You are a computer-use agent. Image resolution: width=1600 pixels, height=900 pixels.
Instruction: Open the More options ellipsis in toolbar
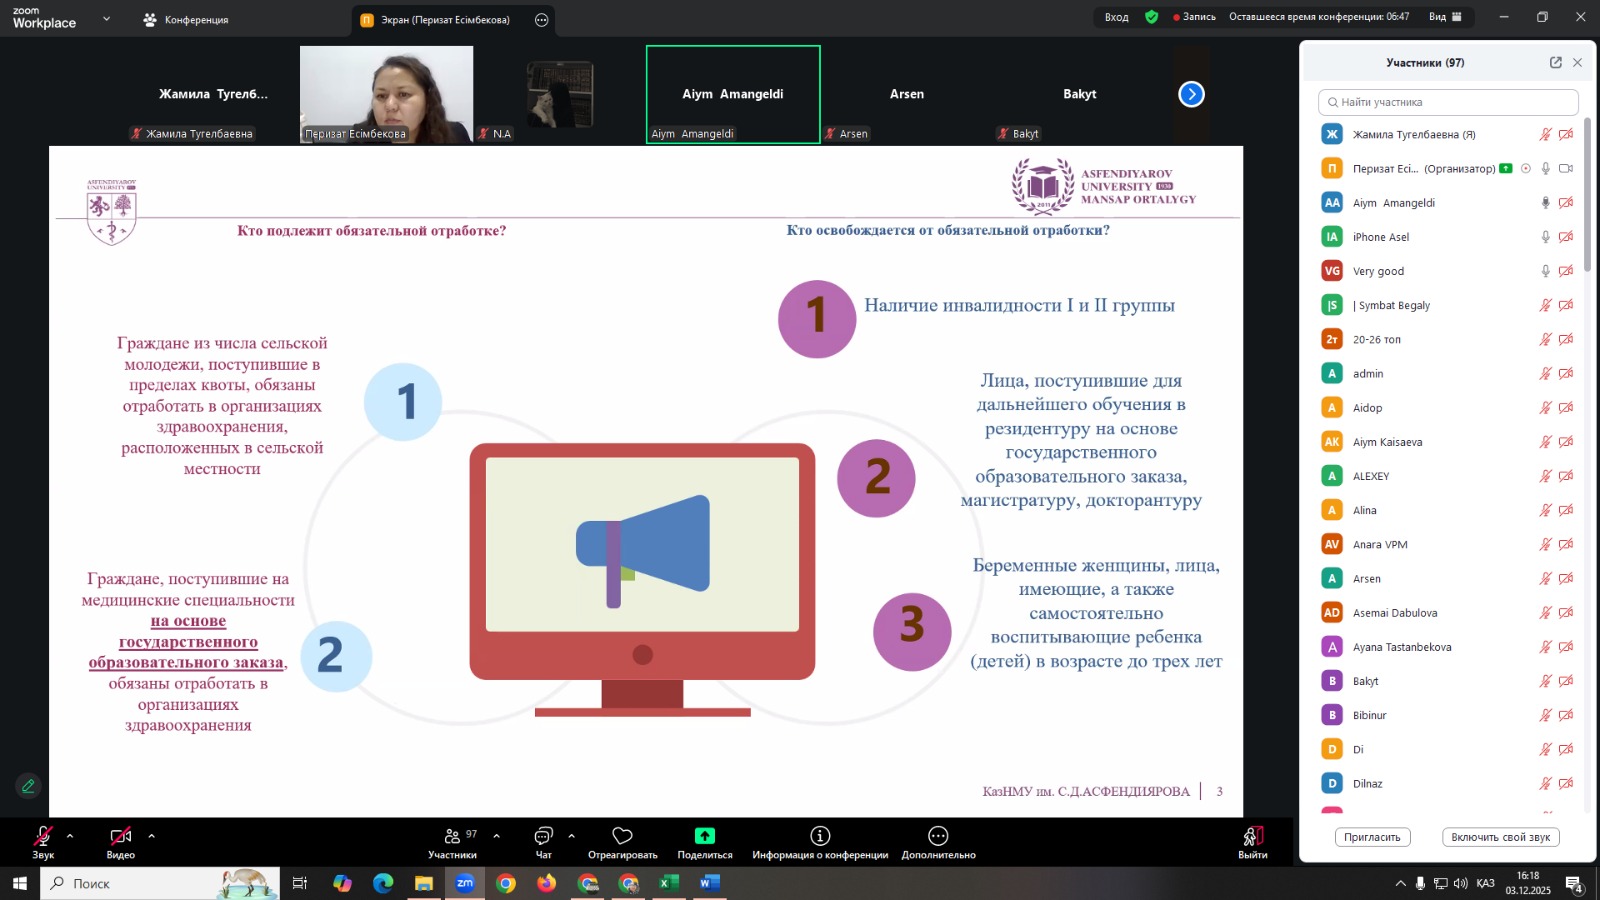pos(938,836)
